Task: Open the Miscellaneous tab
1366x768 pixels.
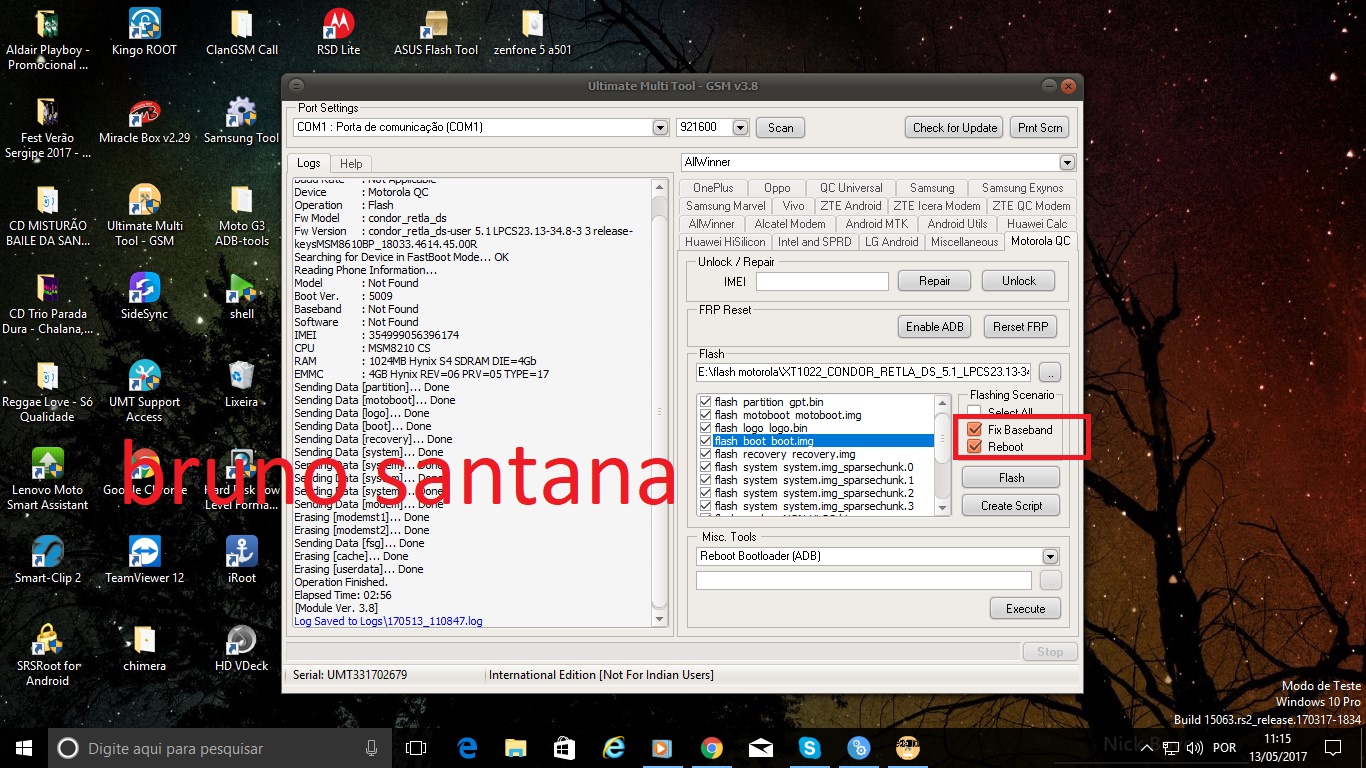Action: (x=964, y=242)
